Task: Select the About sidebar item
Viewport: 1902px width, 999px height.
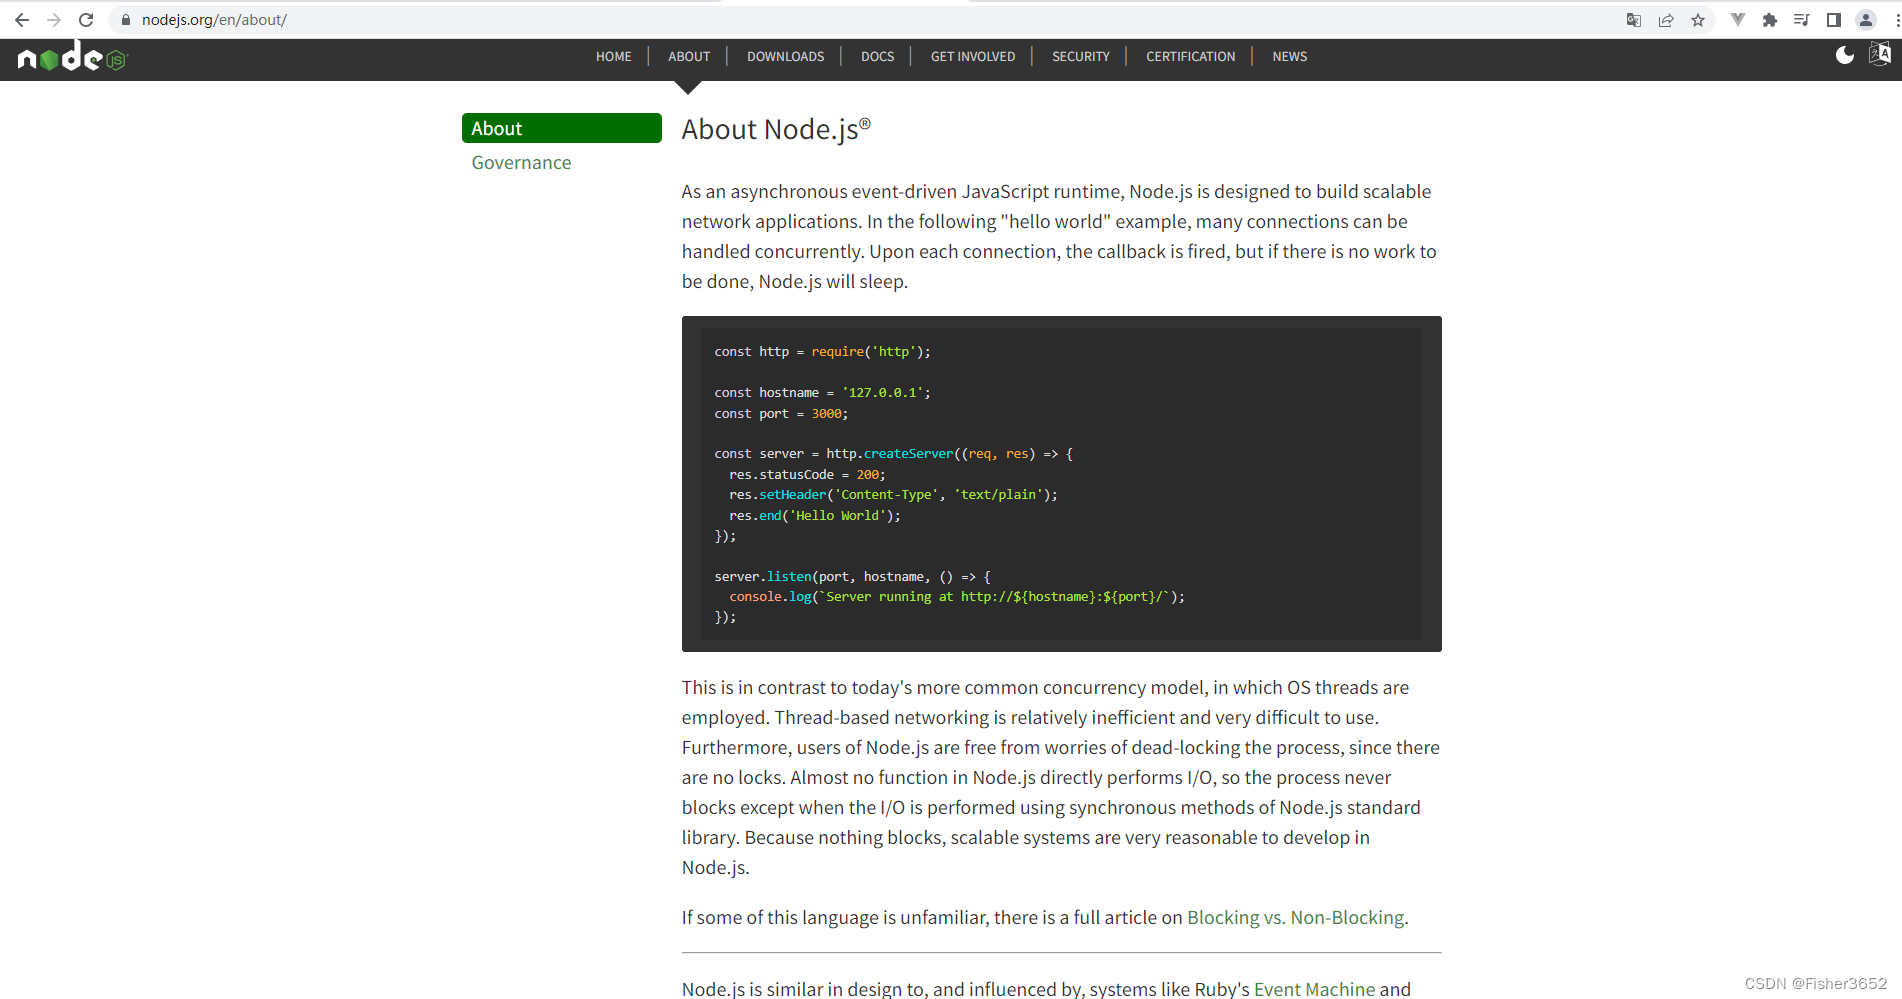Action: coord(562,128)
